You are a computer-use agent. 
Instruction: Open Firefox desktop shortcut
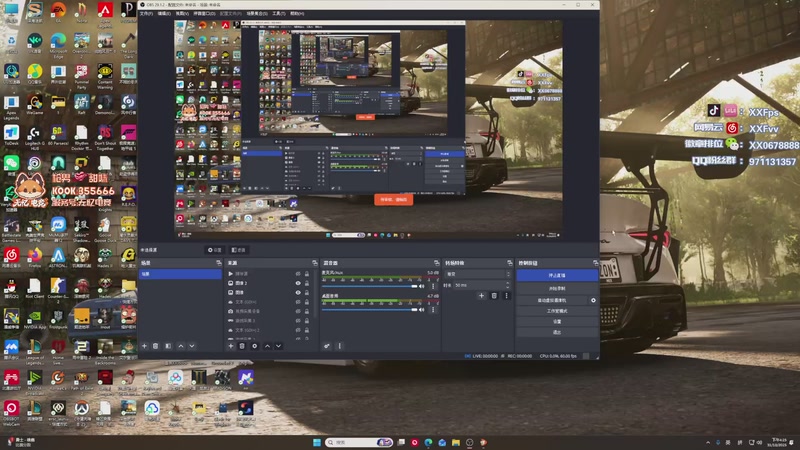click(x=35, y=257)
